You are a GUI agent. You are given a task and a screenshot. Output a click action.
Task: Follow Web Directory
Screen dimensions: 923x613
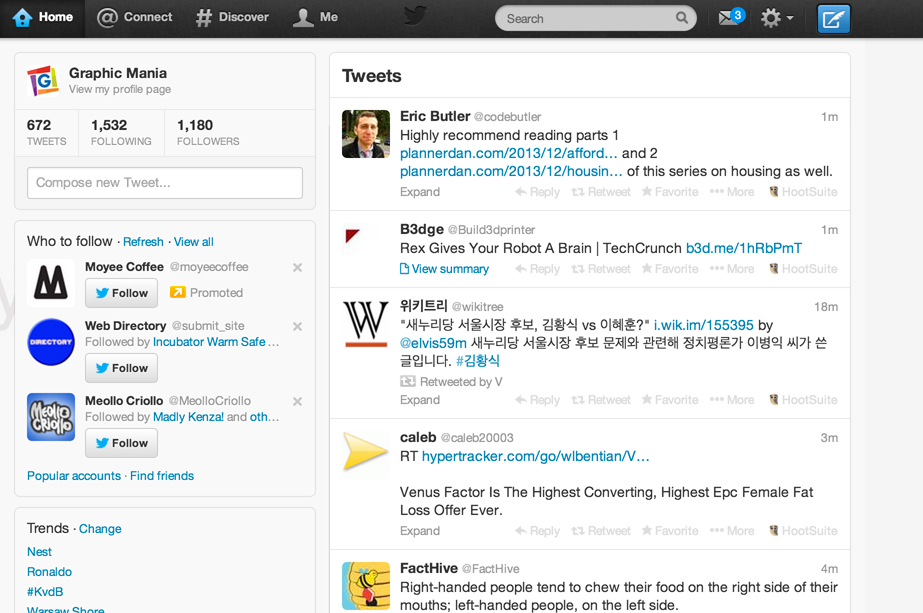point(121,368)
